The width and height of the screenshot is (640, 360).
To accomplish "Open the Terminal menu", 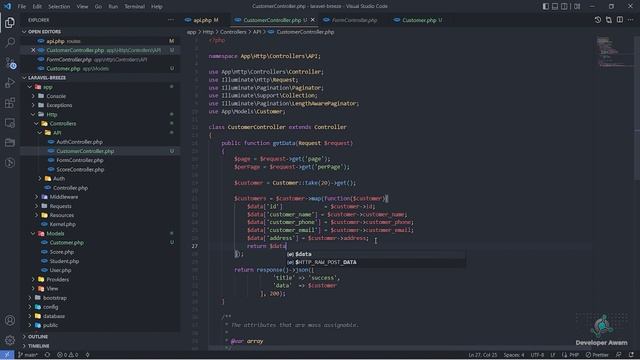I will click(134, 7).
